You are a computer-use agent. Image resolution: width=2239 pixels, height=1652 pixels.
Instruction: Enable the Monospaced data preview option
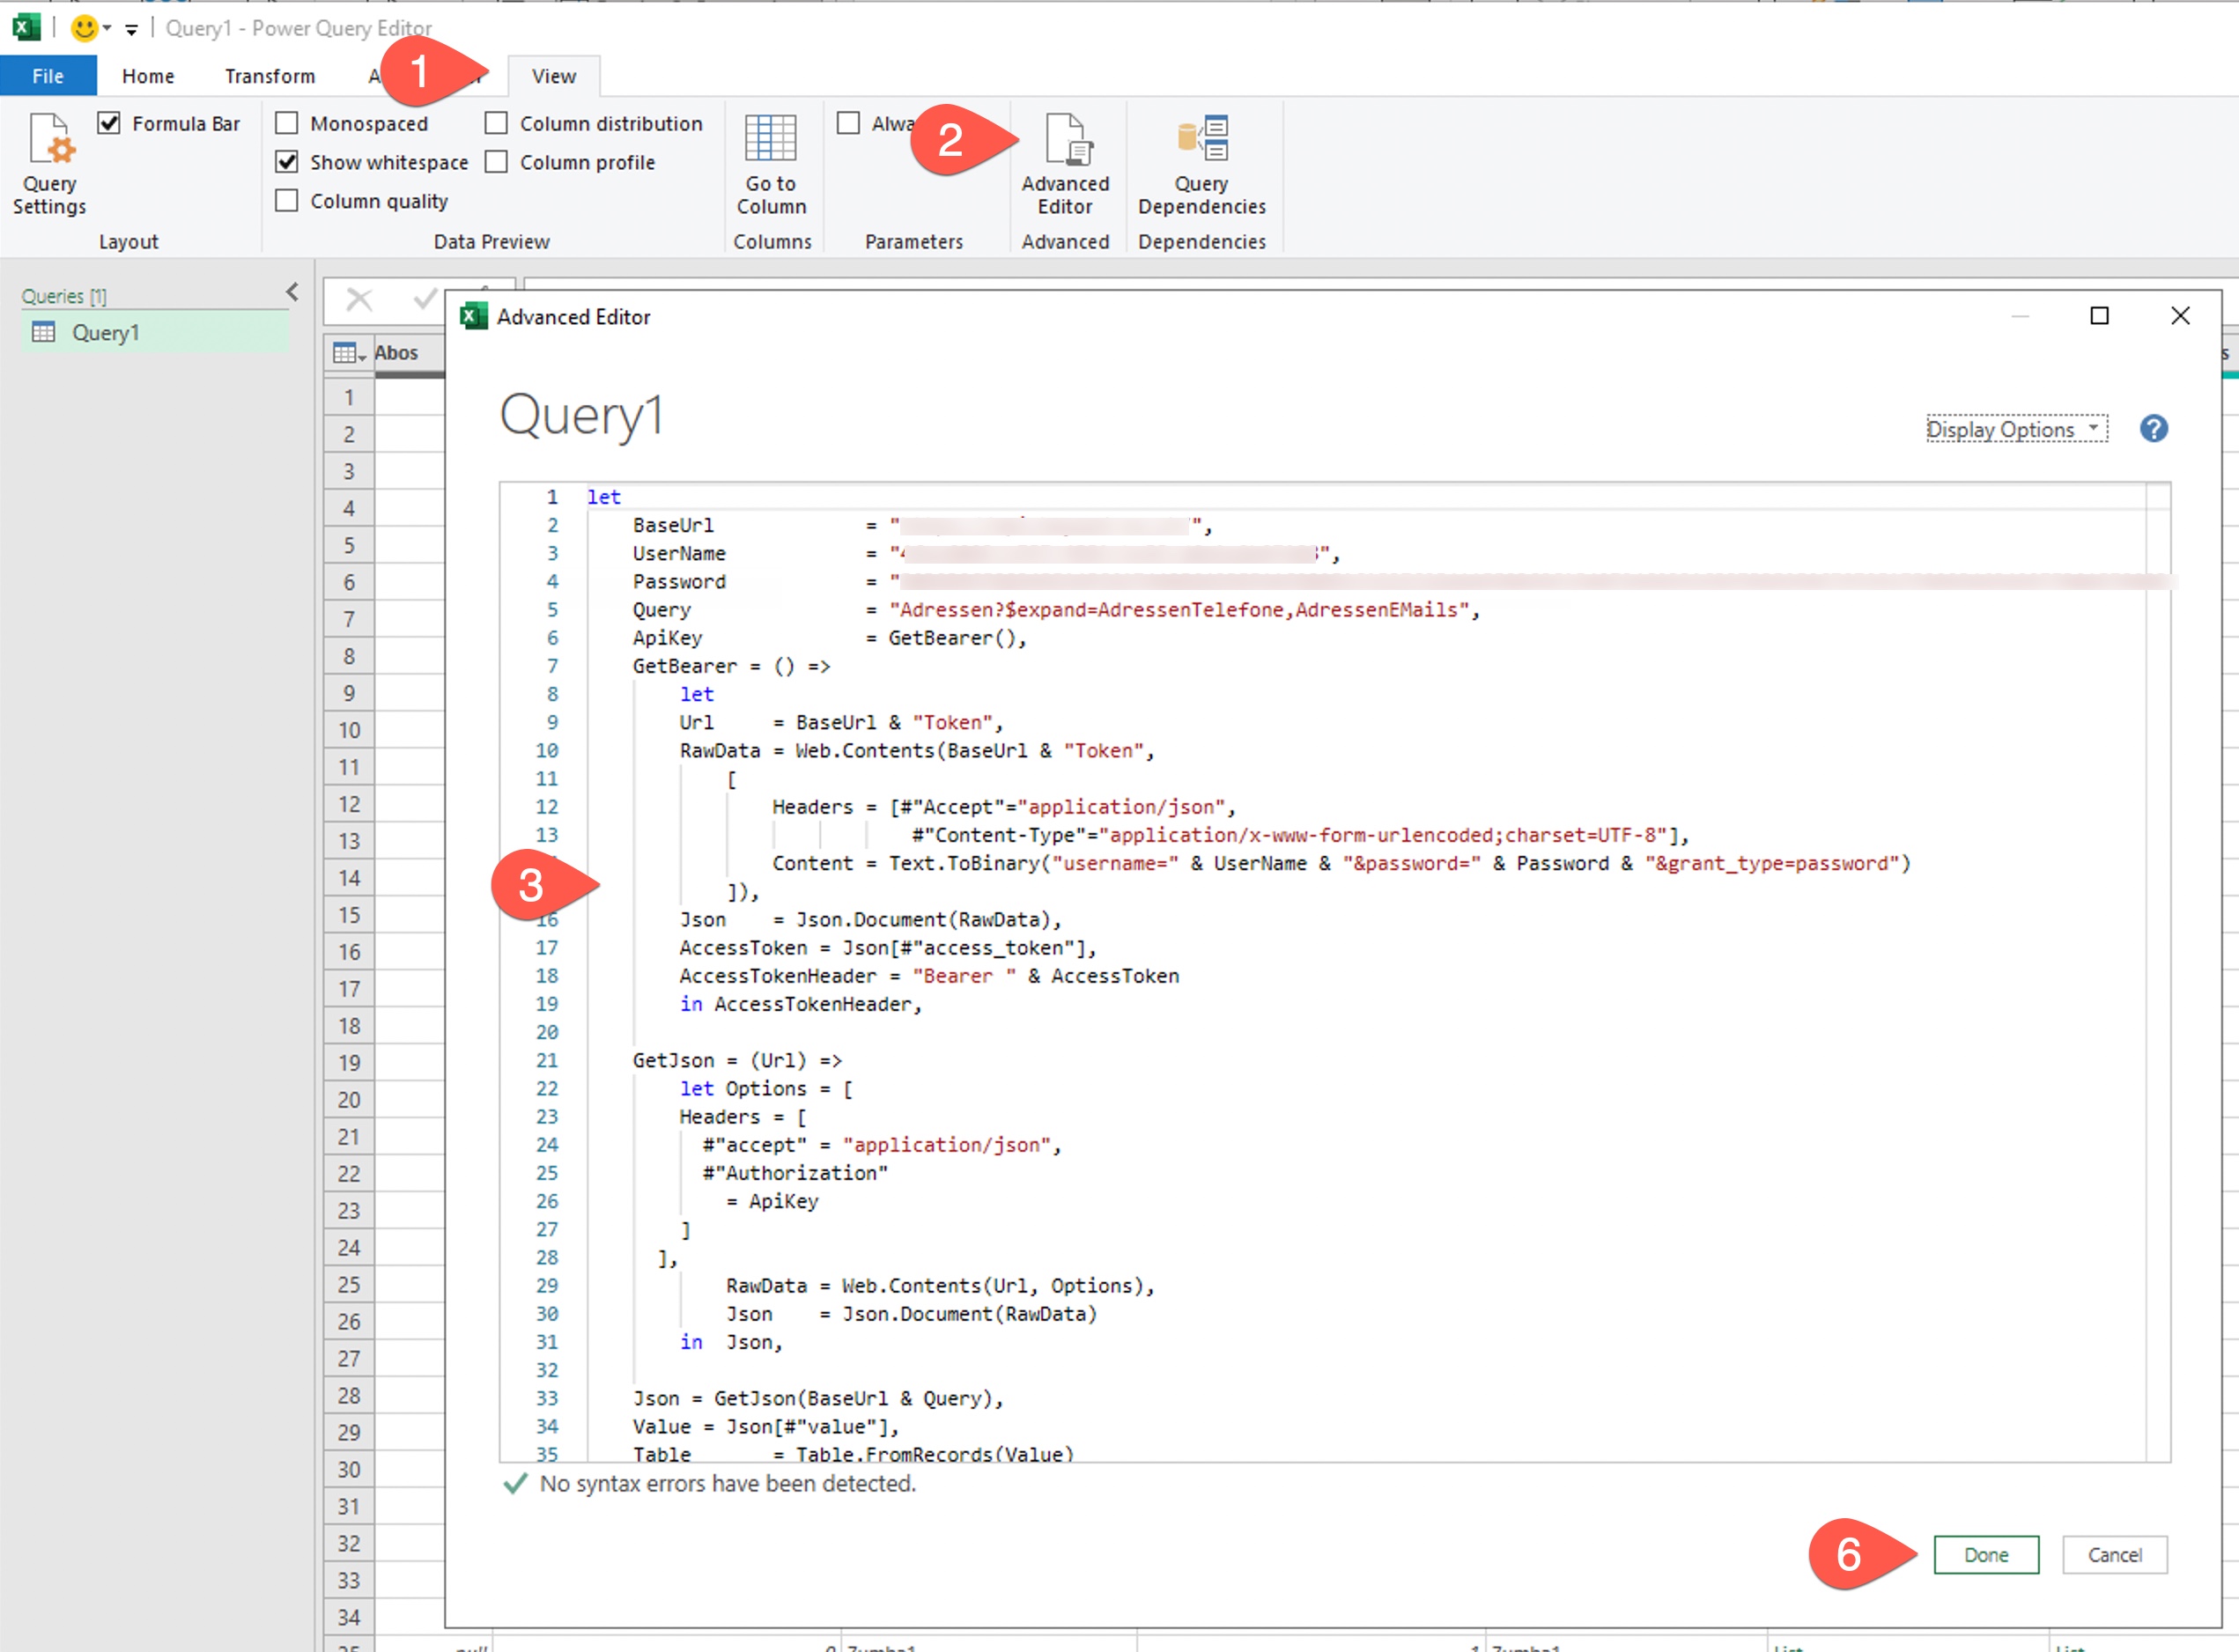[x=286, y=122]
